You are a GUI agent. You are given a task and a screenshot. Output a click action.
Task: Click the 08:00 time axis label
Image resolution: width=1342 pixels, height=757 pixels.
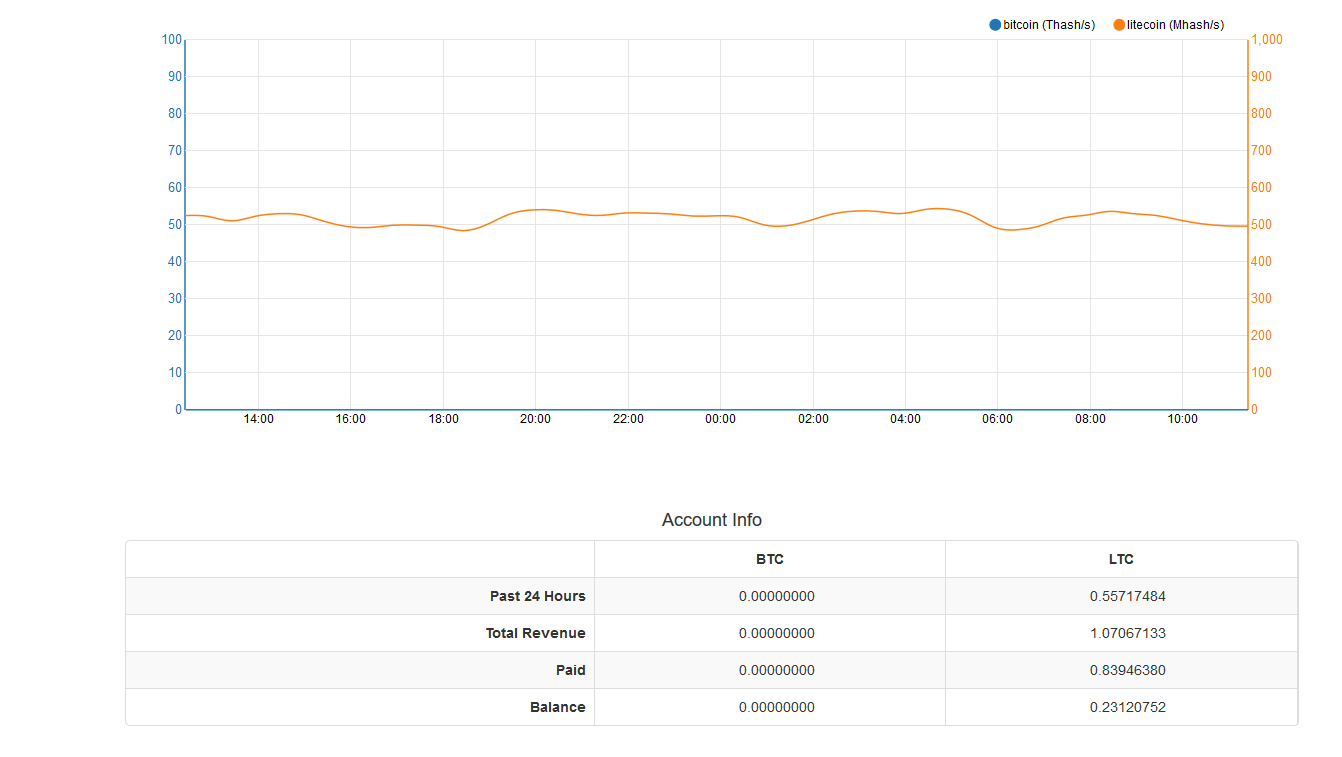click(x=1090, y=419)
